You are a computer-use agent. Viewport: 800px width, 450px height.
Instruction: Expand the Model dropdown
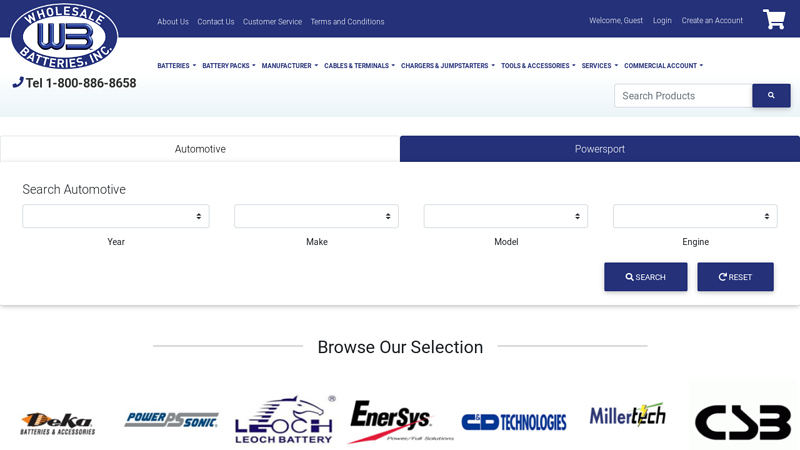click(506, 216)
